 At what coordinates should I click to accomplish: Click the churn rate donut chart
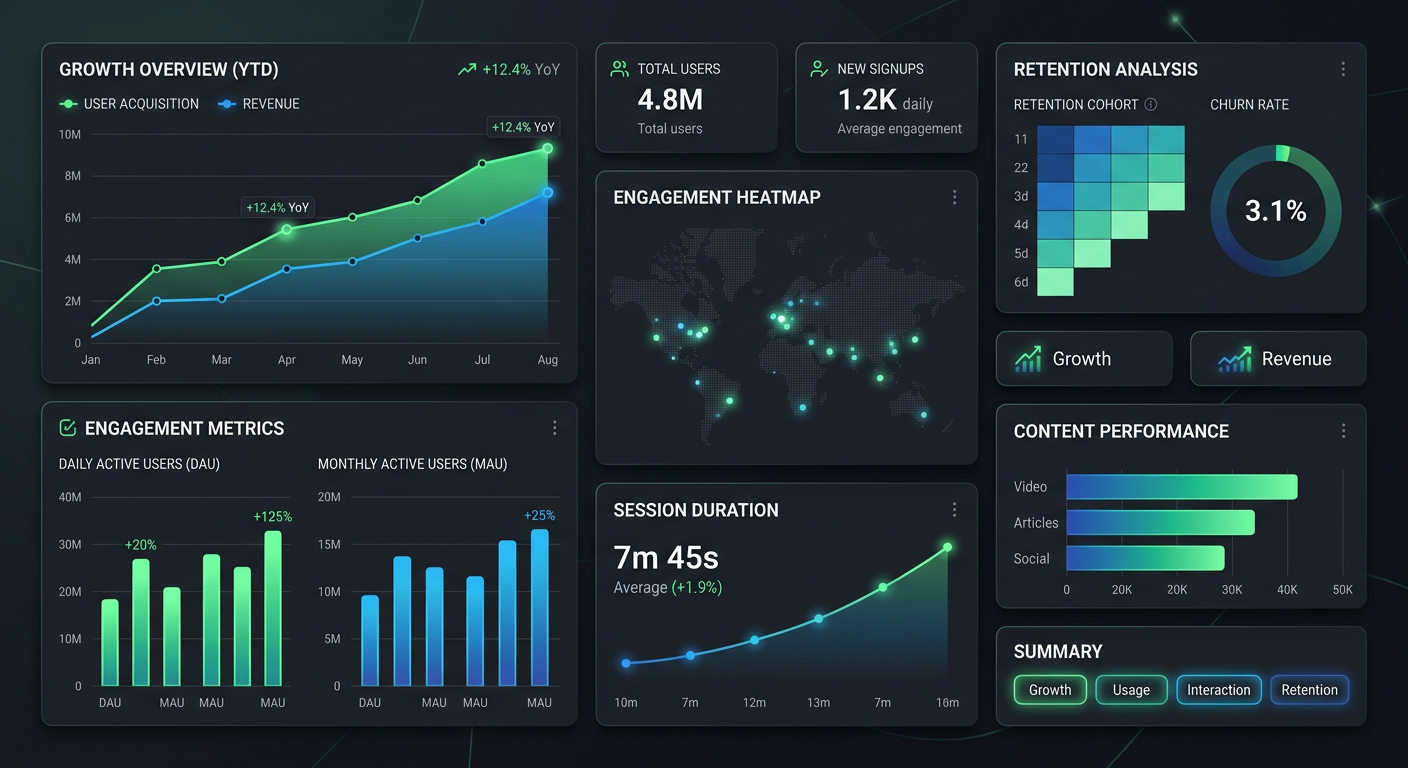pos(1275,211)
